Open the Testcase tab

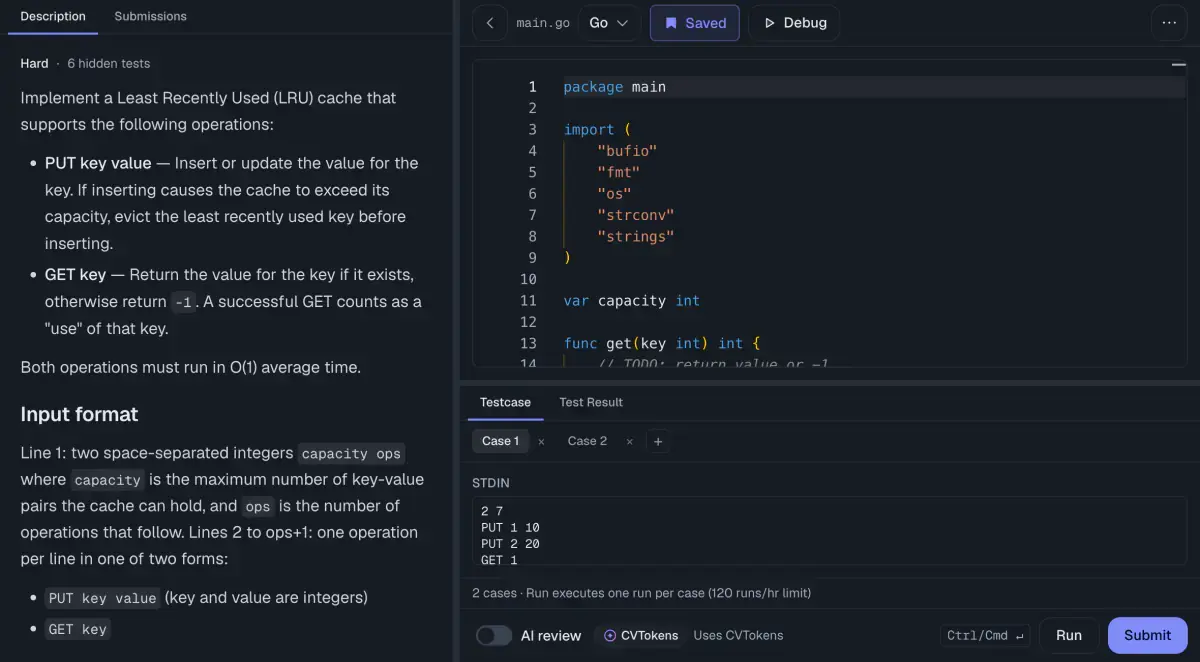pyautogui.click(x=505, y=402)
